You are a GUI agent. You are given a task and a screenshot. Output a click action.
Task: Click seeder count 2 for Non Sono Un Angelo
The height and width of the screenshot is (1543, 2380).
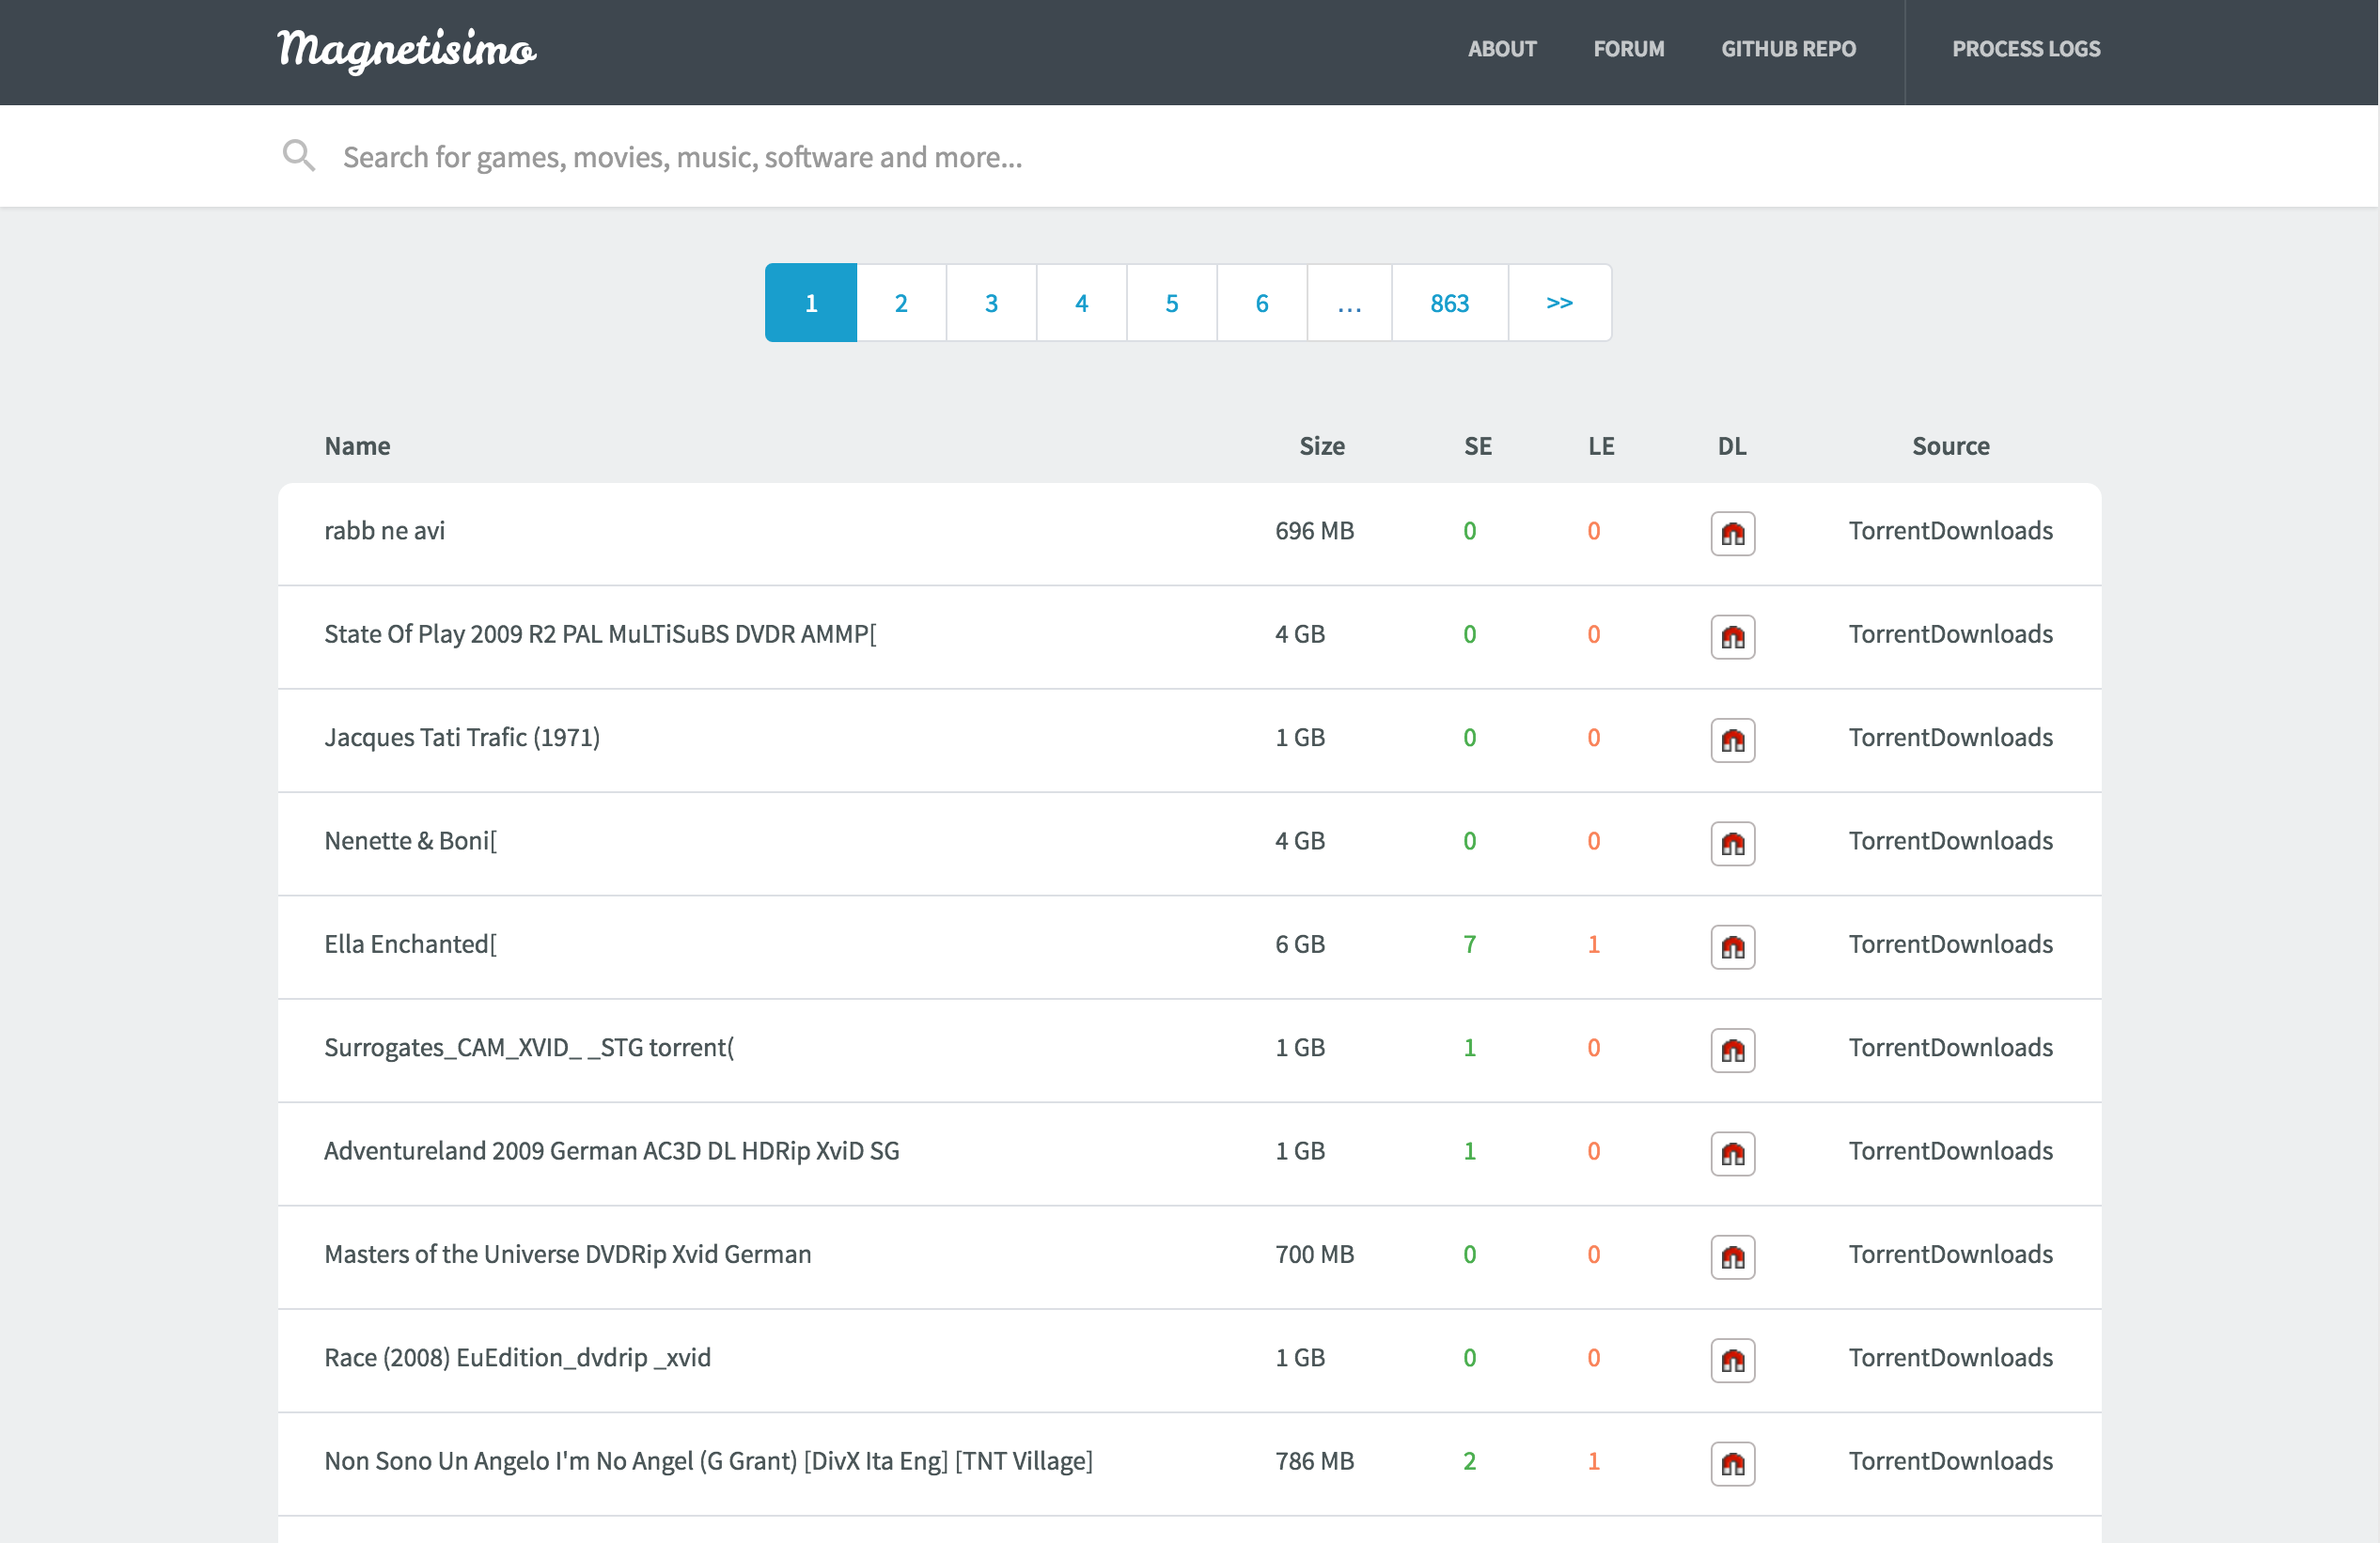coord(1469,1460)
